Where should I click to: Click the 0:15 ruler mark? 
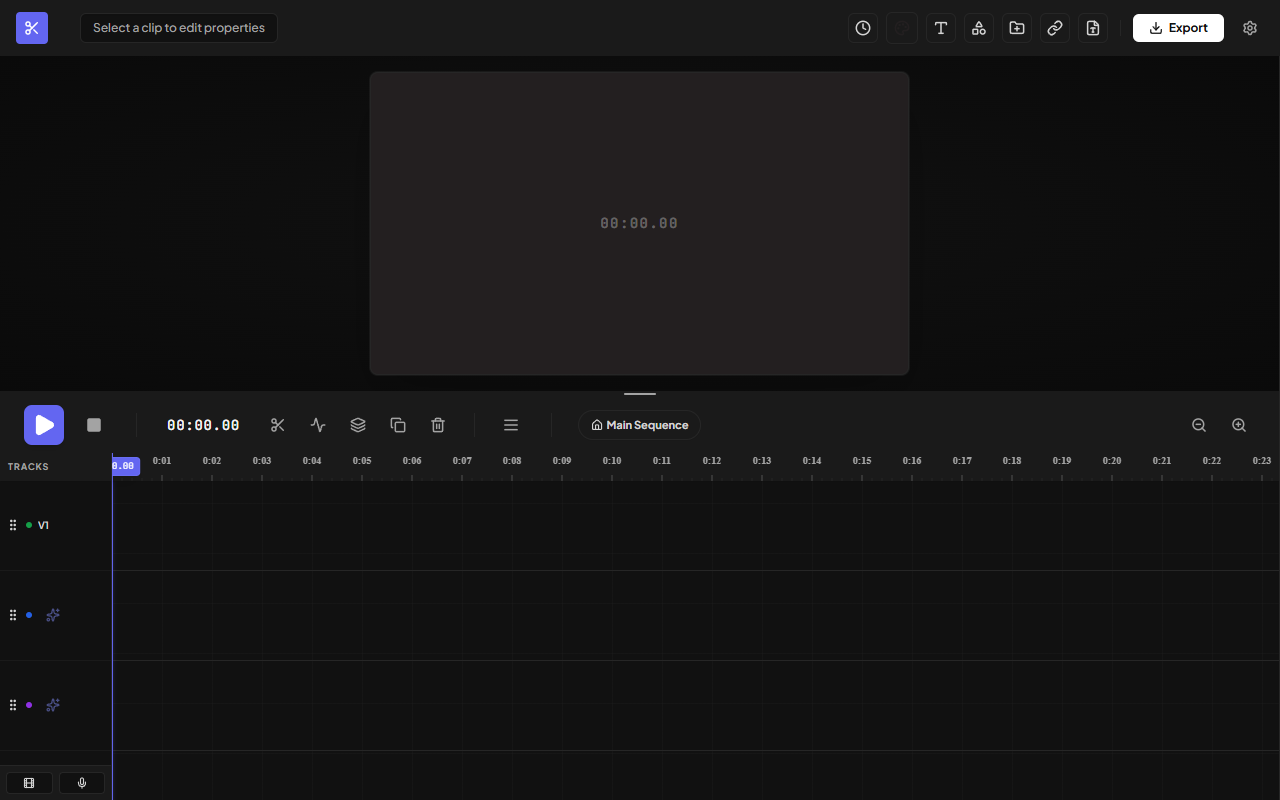click(x=862, y=461)
